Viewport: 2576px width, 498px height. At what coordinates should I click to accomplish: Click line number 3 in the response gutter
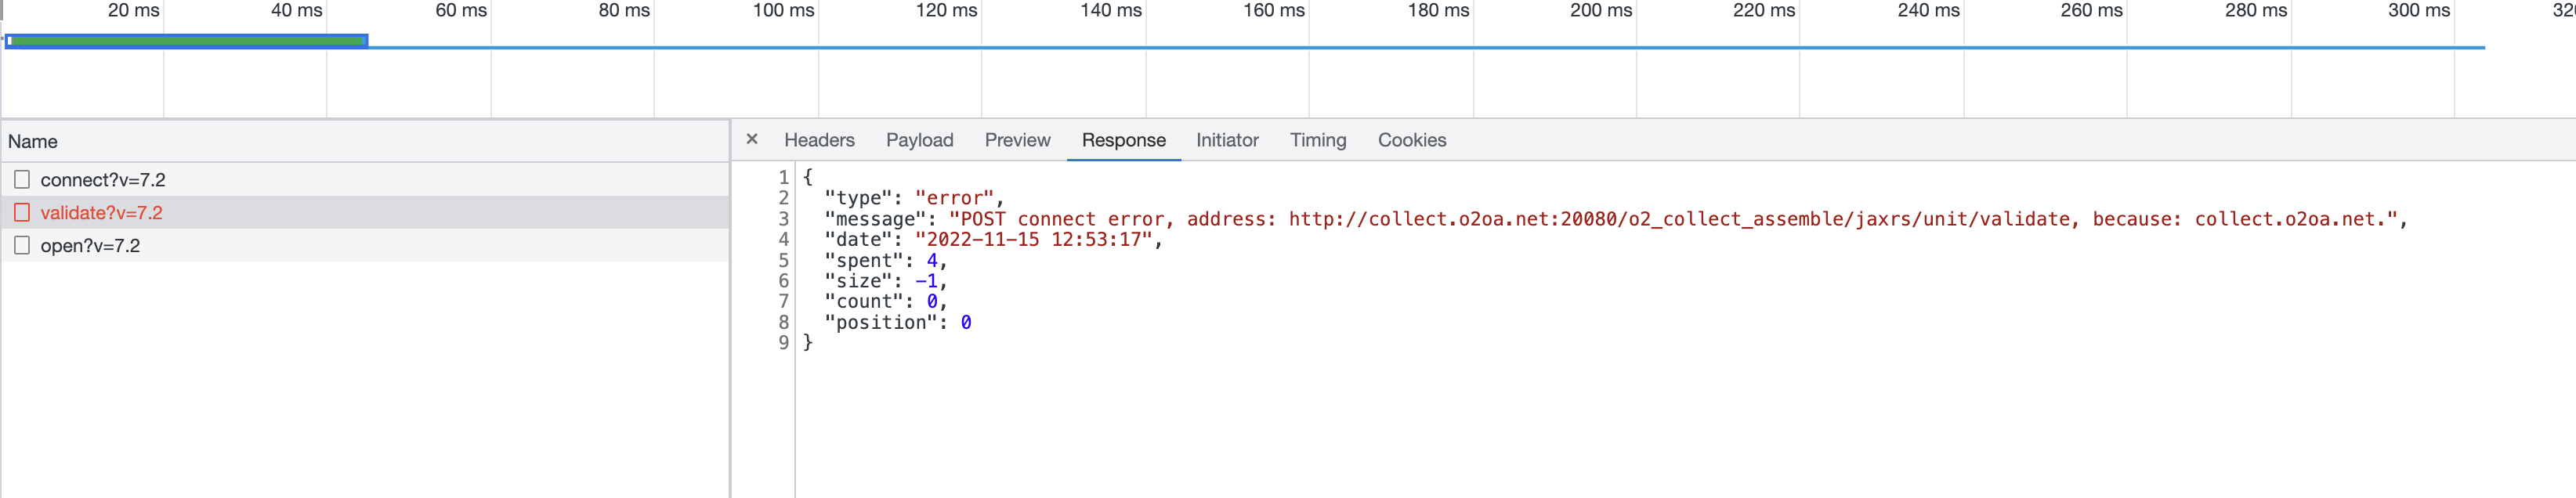click(783, 219)
